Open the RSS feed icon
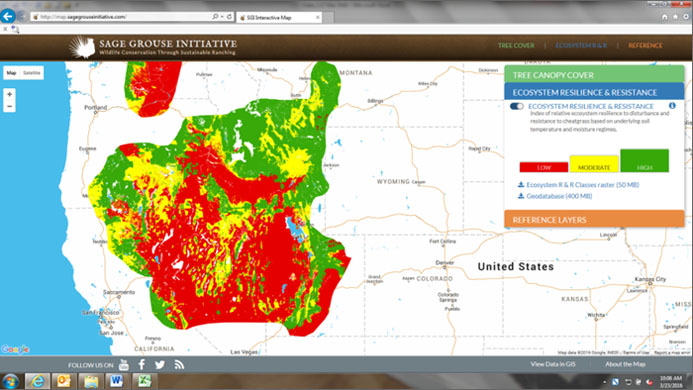This screenshot has height=390, width=693. point(179,365)
